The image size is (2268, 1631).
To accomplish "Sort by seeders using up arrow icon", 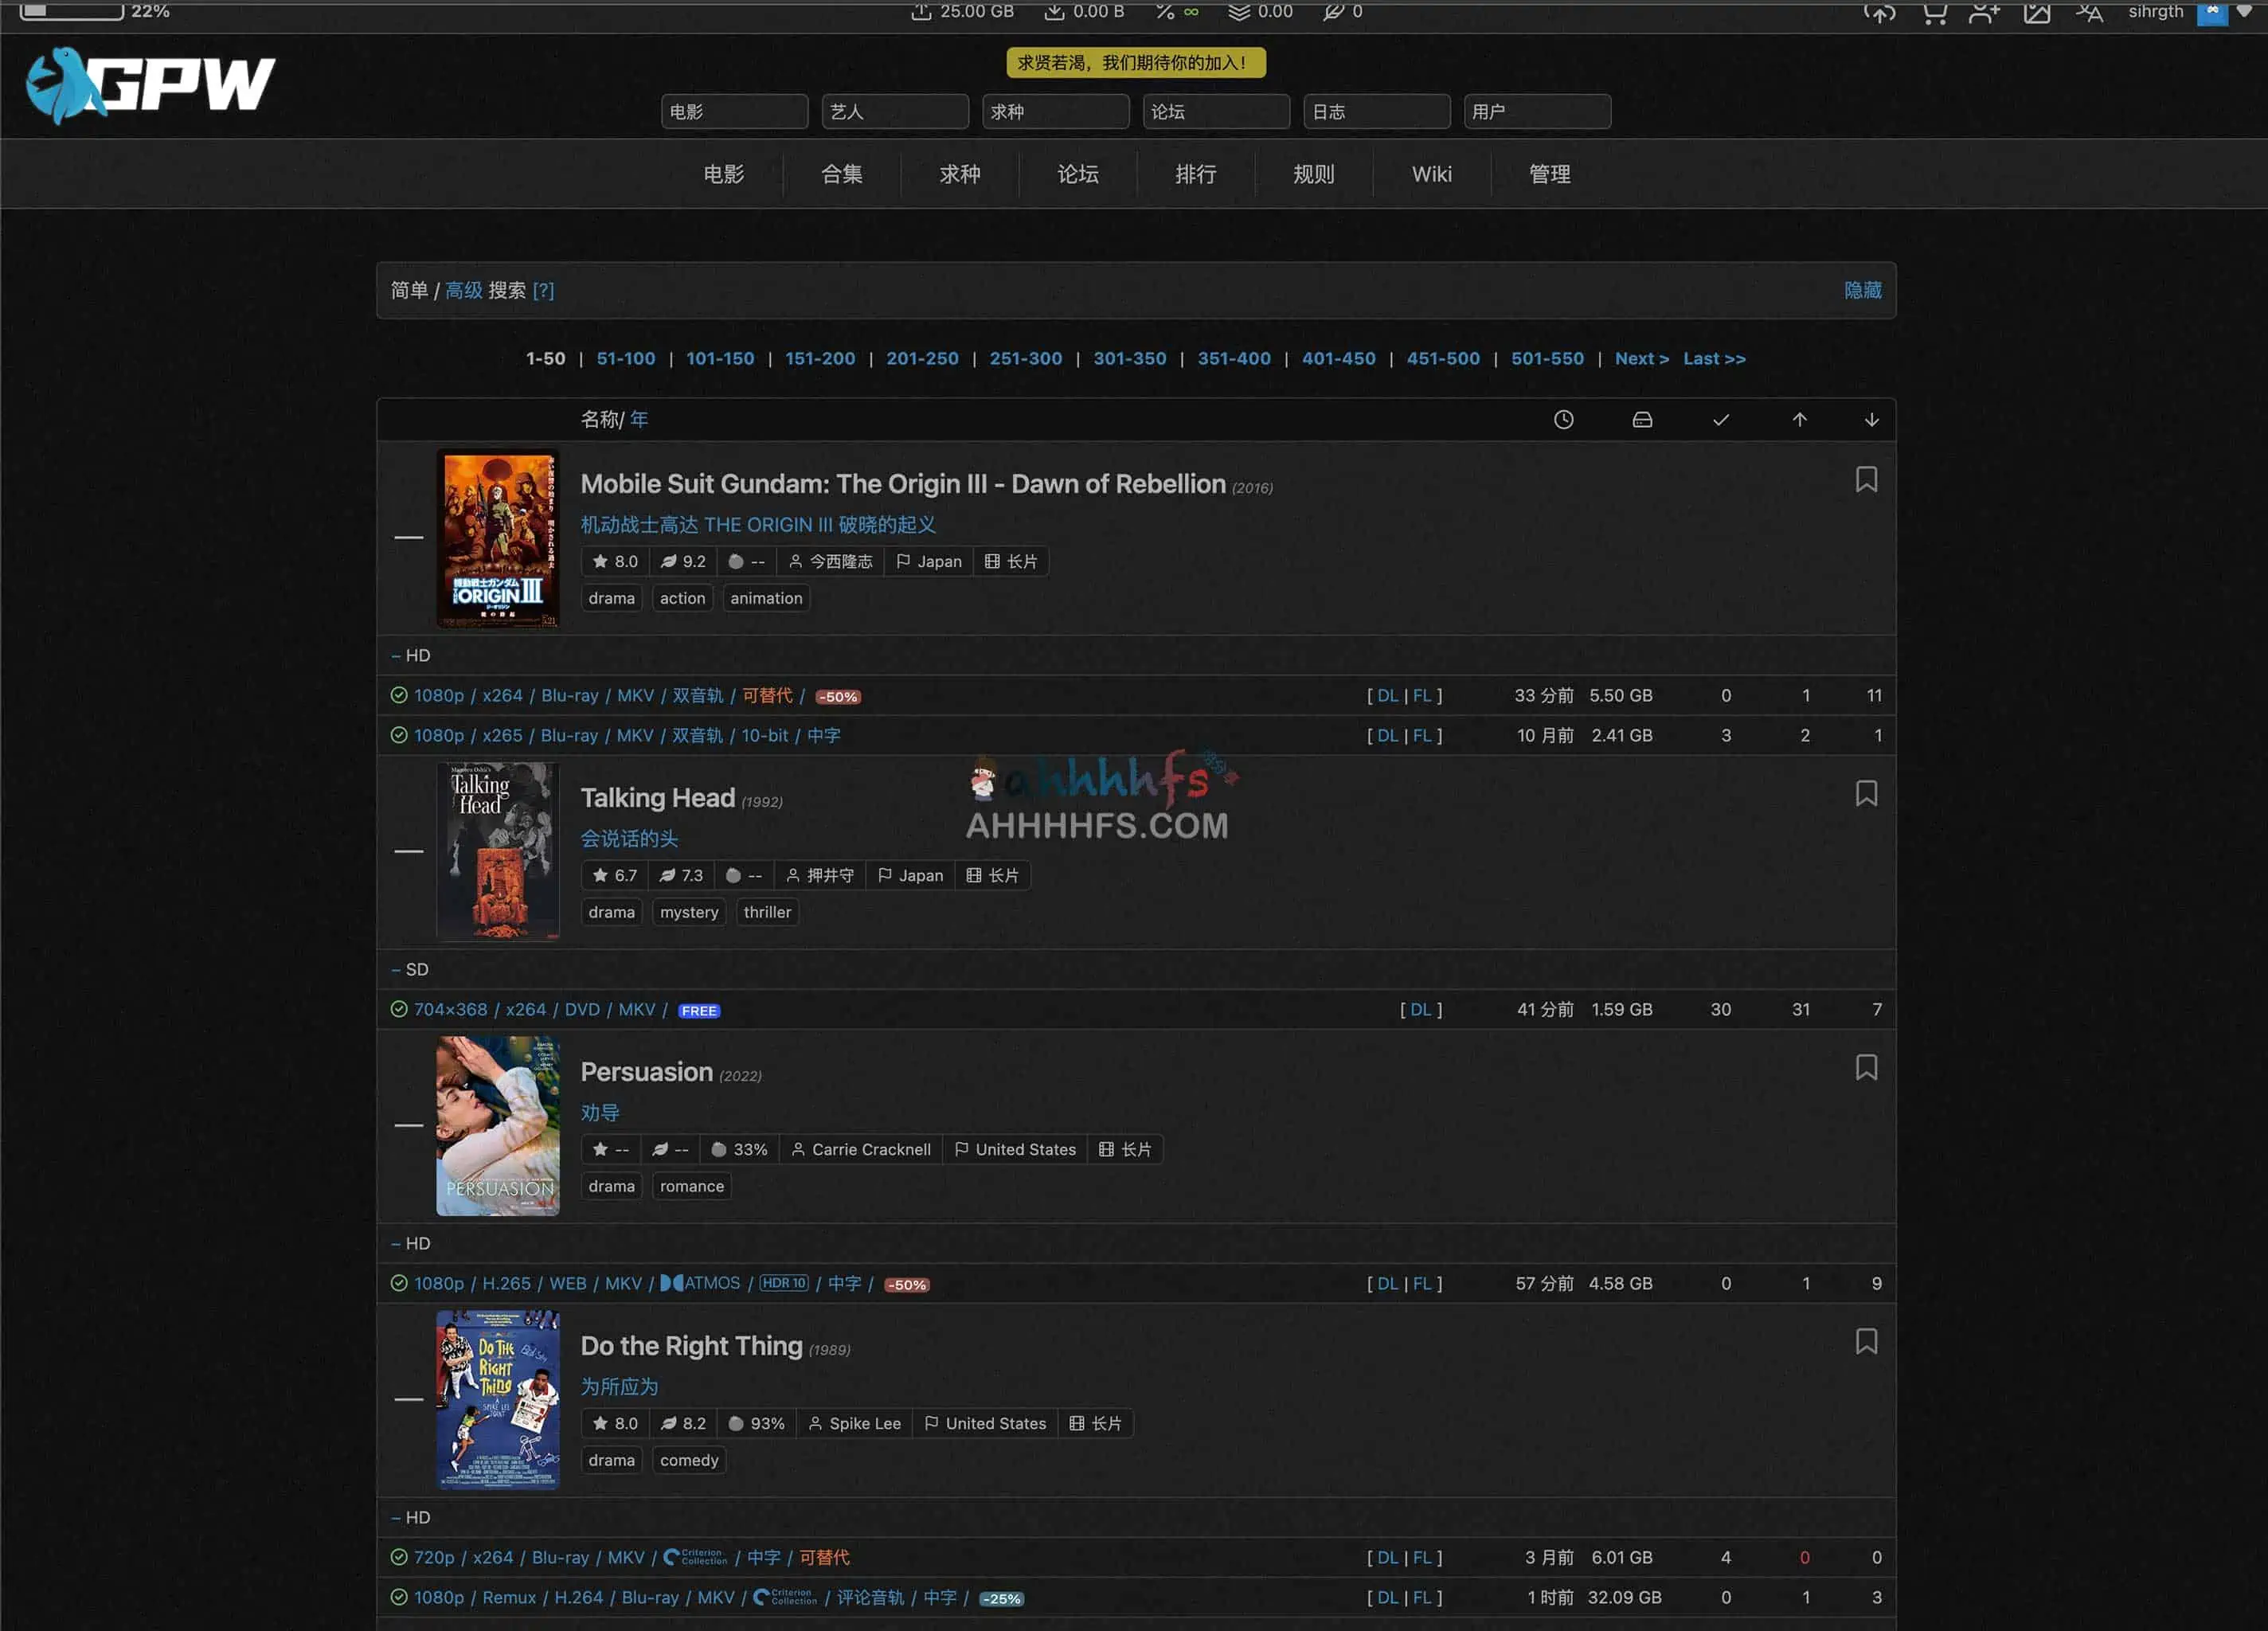I will (1799, 420).
